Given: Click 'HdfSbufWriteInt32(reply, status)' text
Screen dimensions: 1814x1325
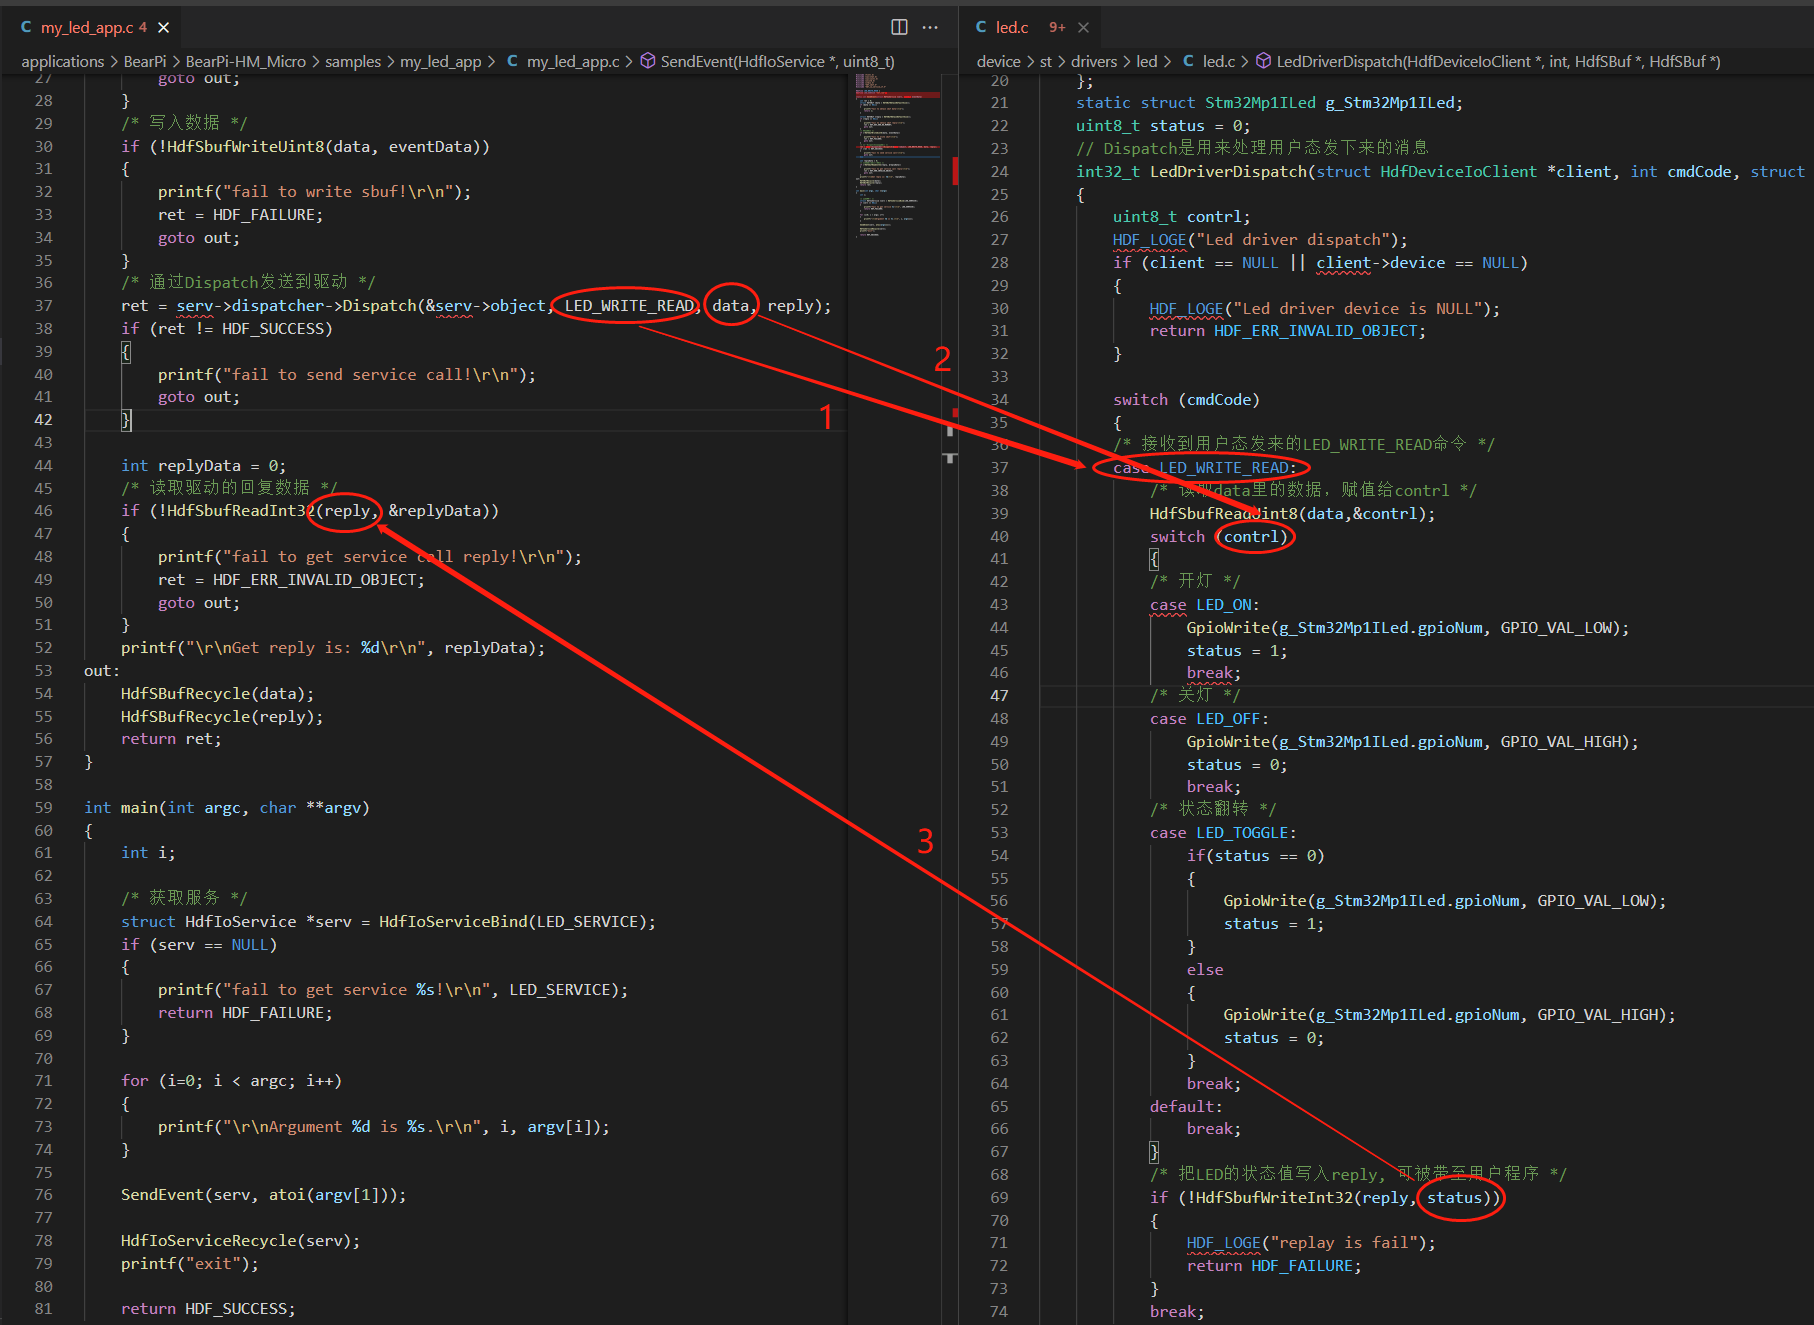Looking at the screenshot, I should click(1343, 1198).
